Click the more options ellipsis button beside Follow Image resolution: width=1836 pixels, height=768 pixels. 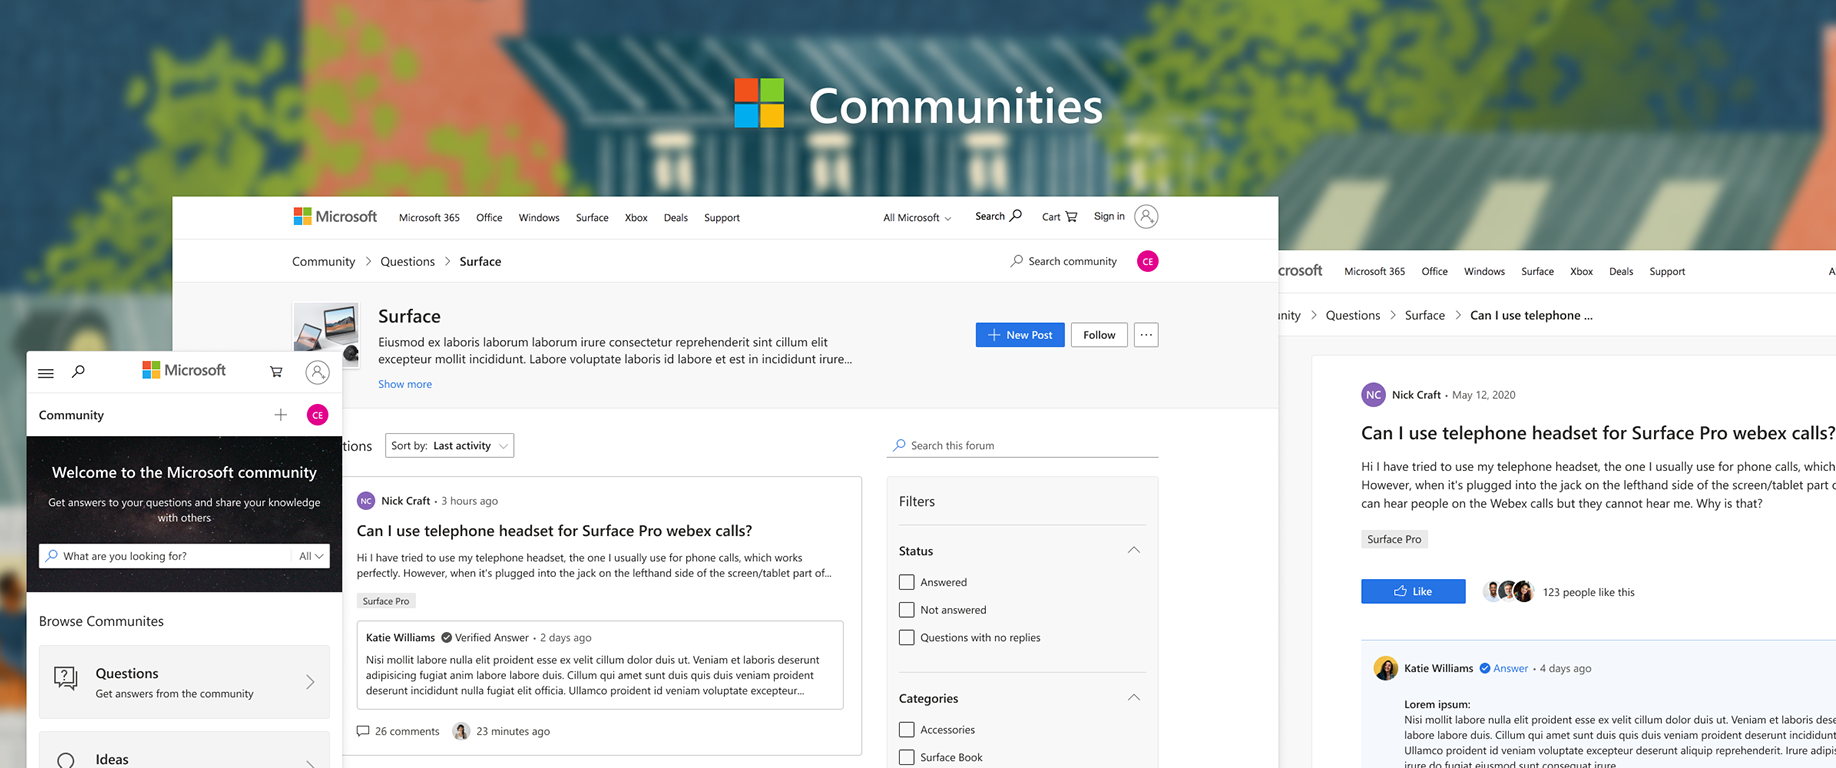coord(1146,335)
